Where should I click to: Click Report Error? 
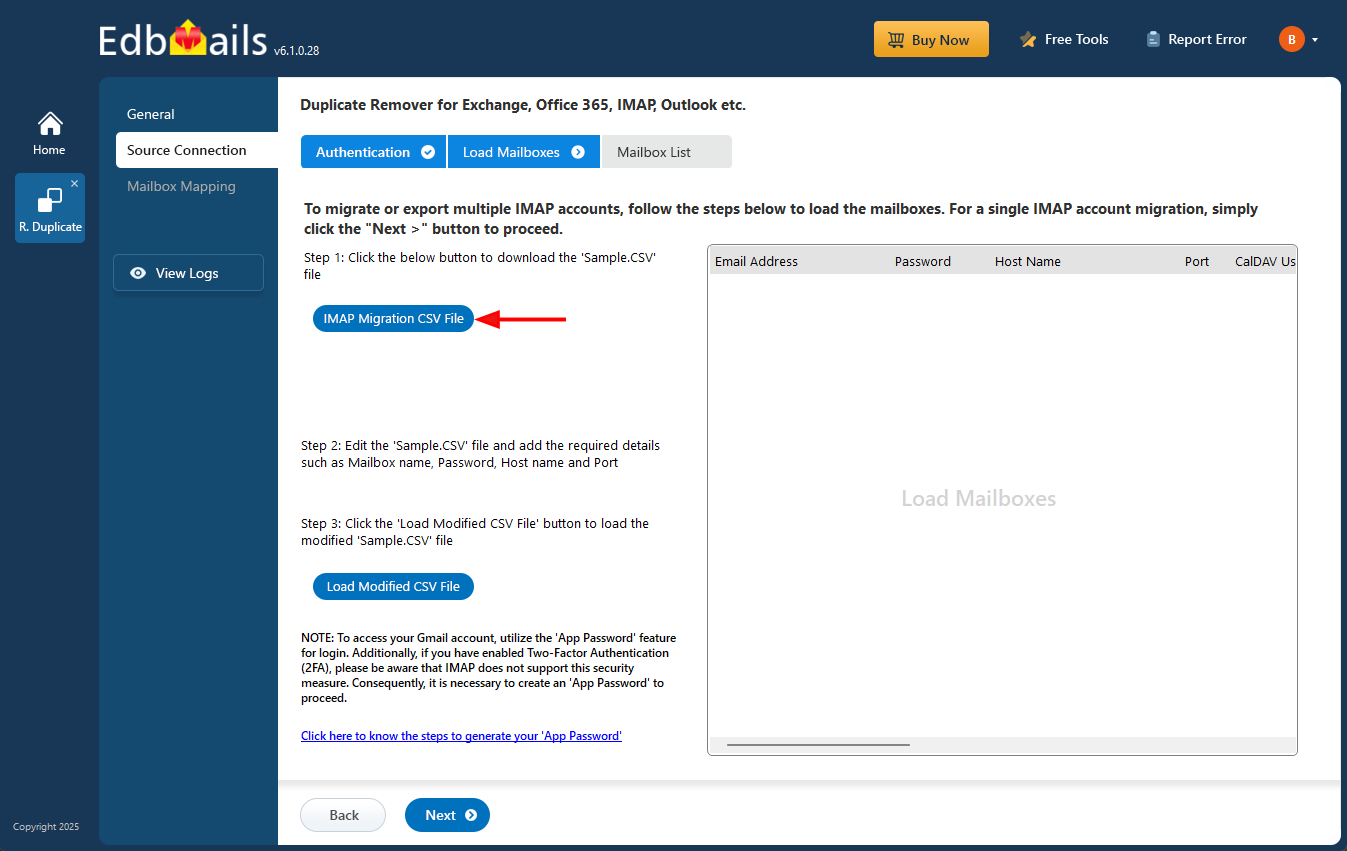click(1196, 40)
